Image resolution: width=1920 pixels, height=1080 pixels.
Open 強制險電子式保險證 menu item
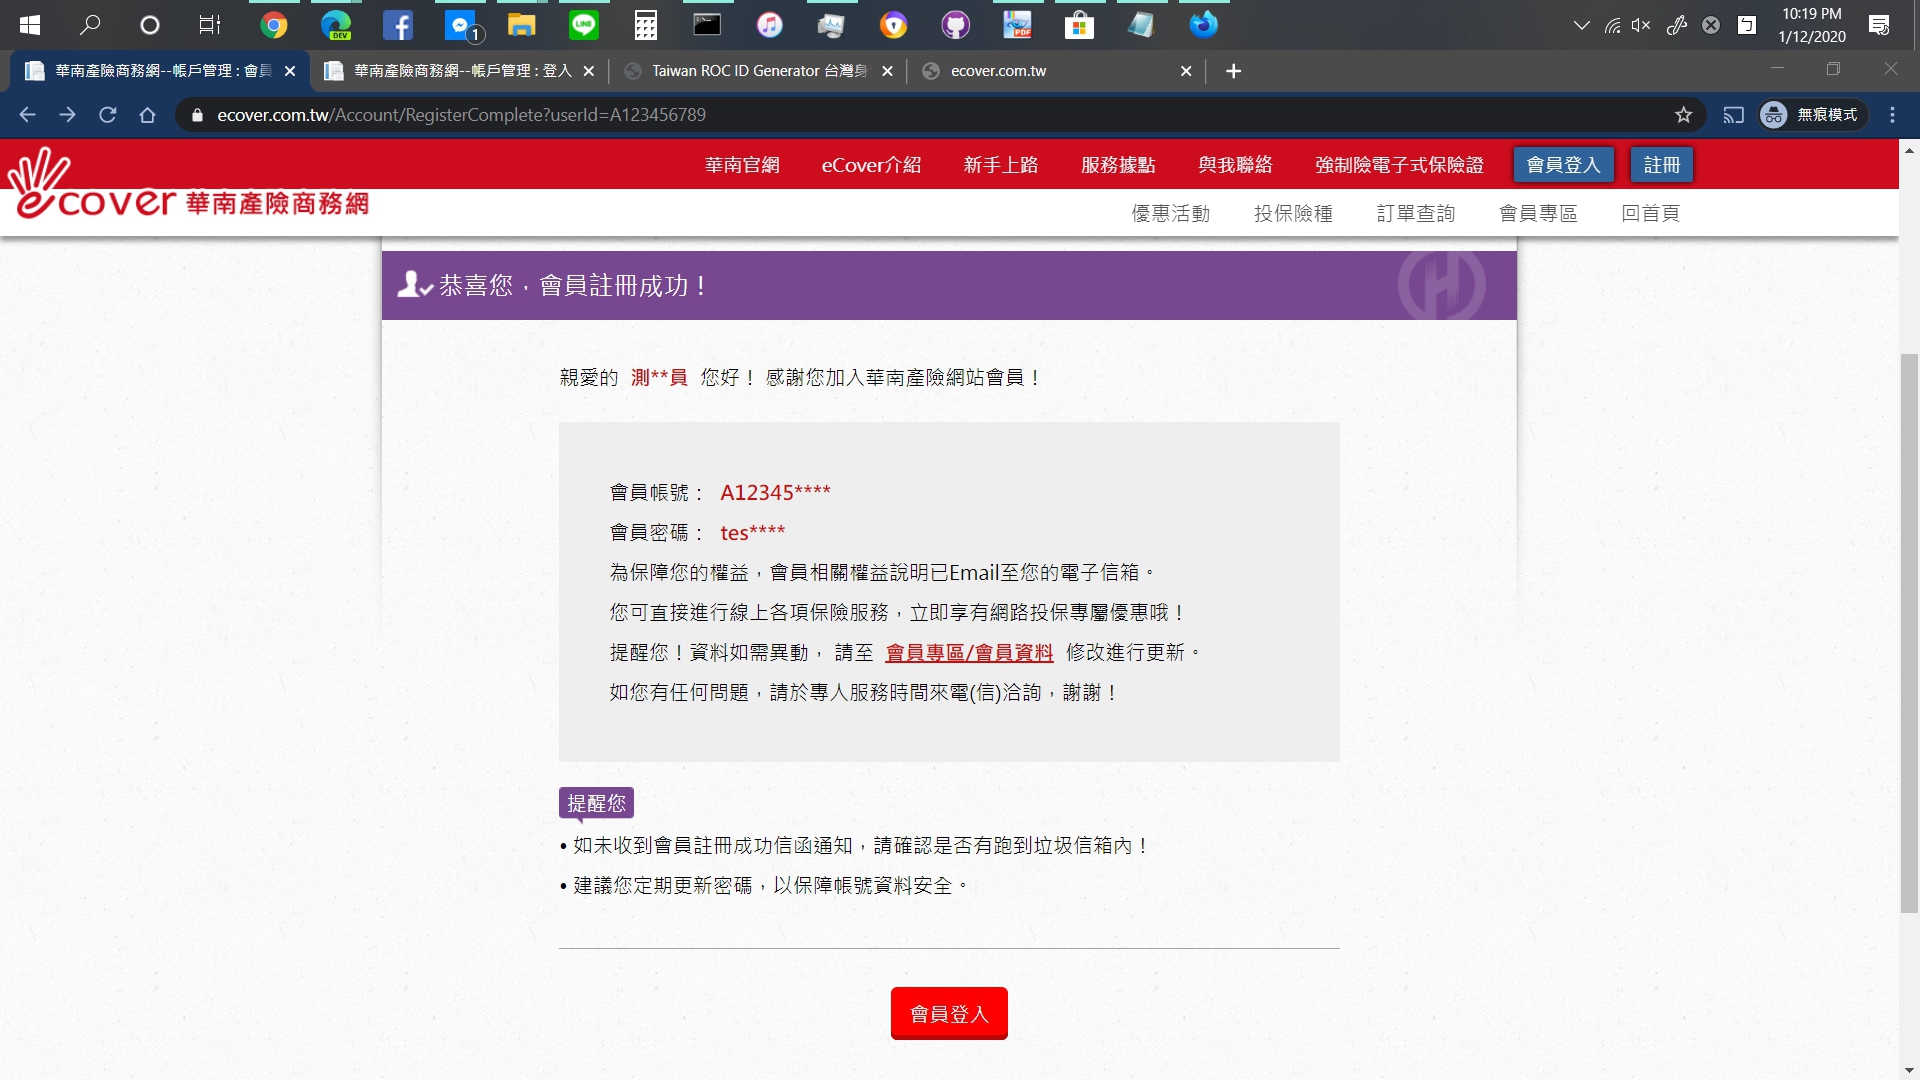(1399, 165)
